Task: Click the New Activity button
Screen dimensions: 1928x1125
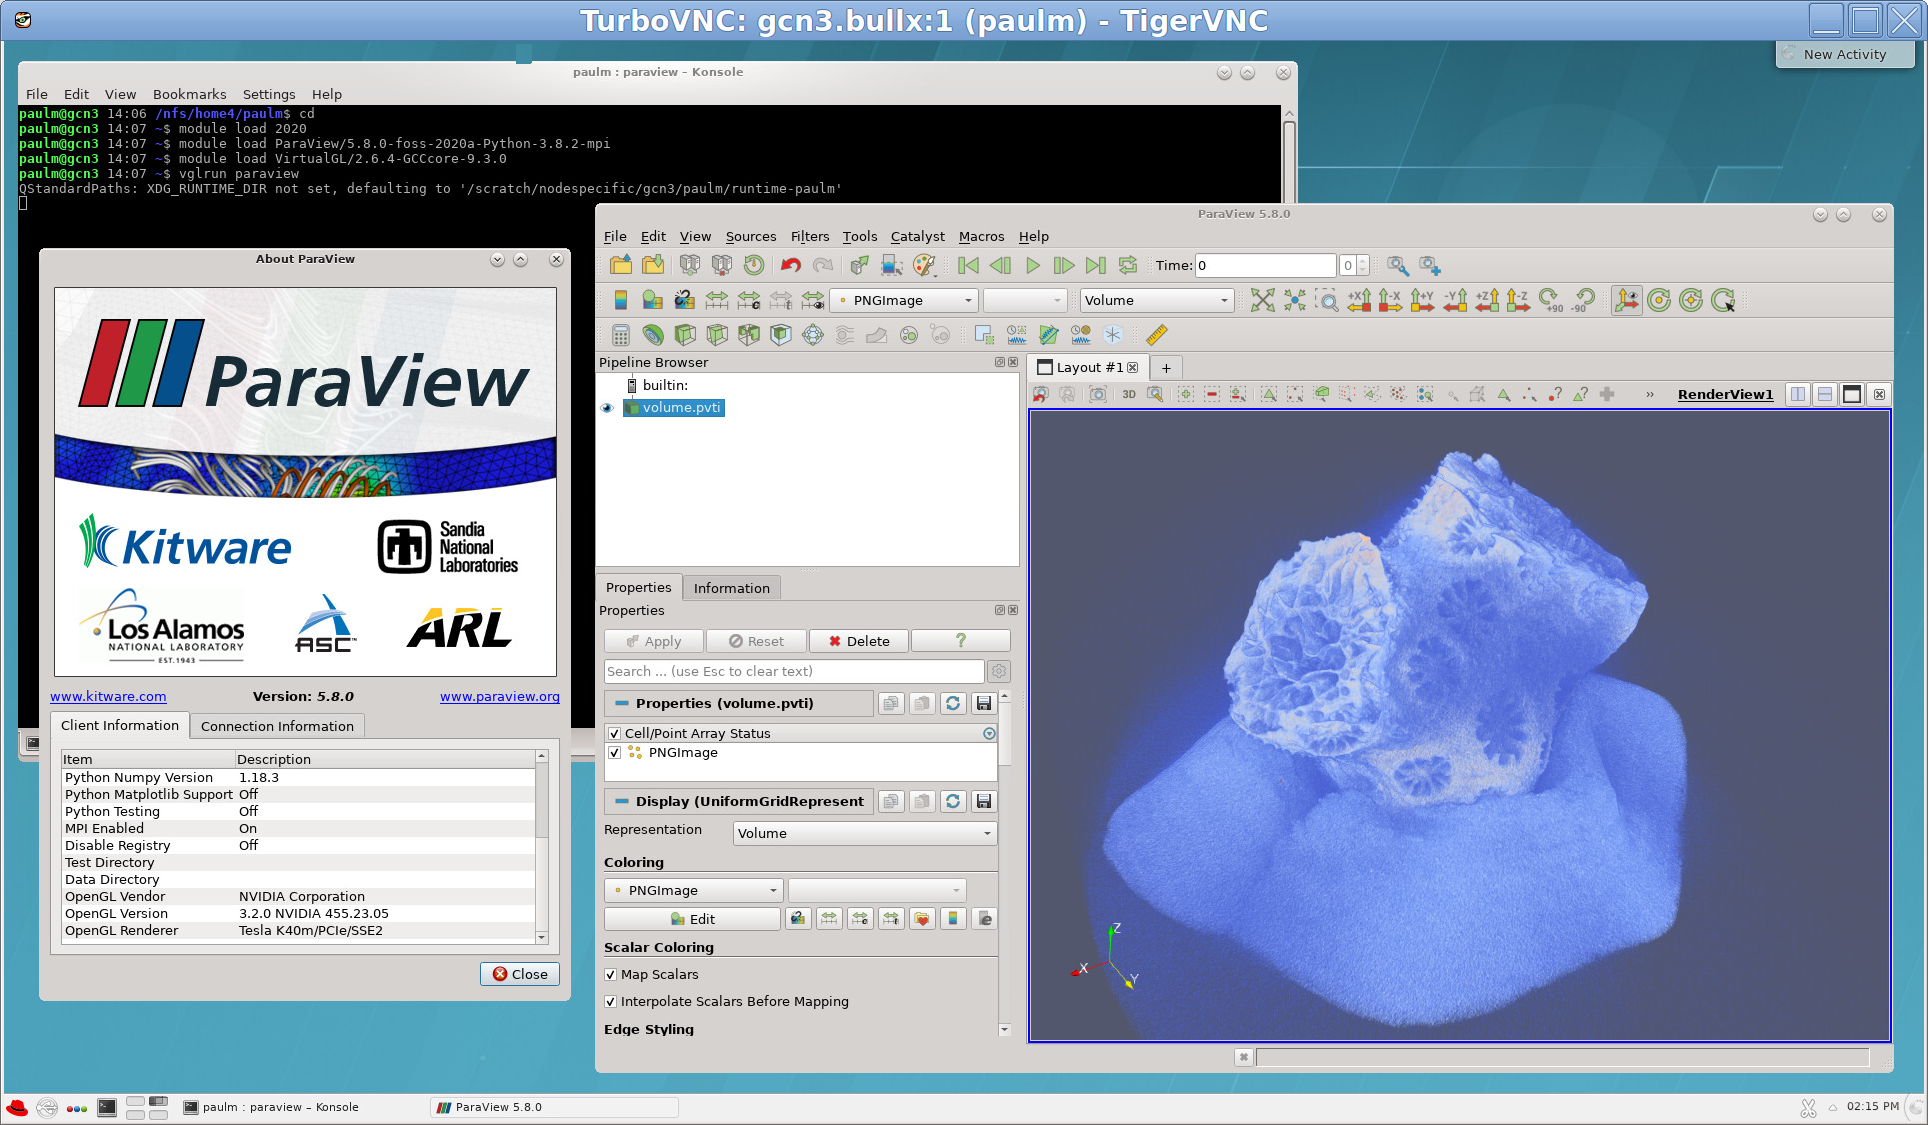Action: [1845, 54]
